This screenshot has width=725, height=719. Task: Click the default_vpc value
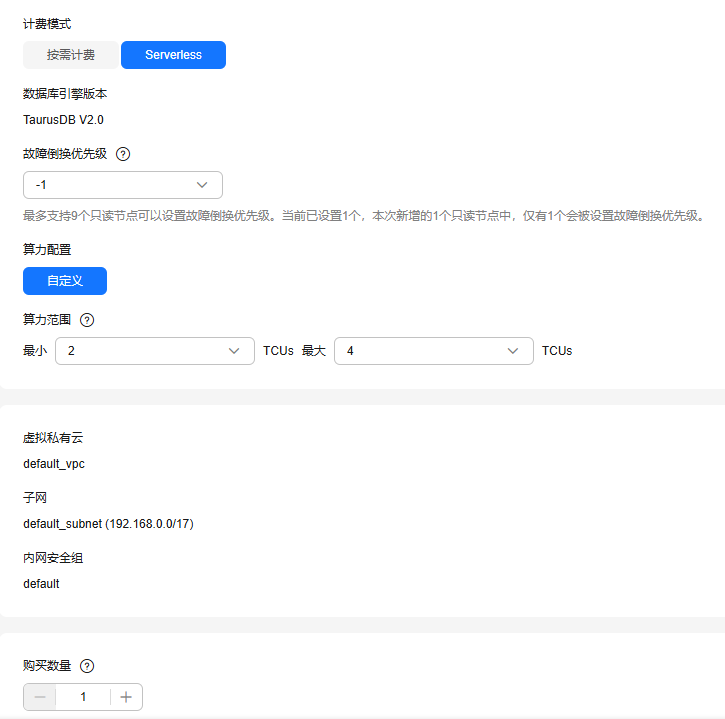click(x=54, y=464)
